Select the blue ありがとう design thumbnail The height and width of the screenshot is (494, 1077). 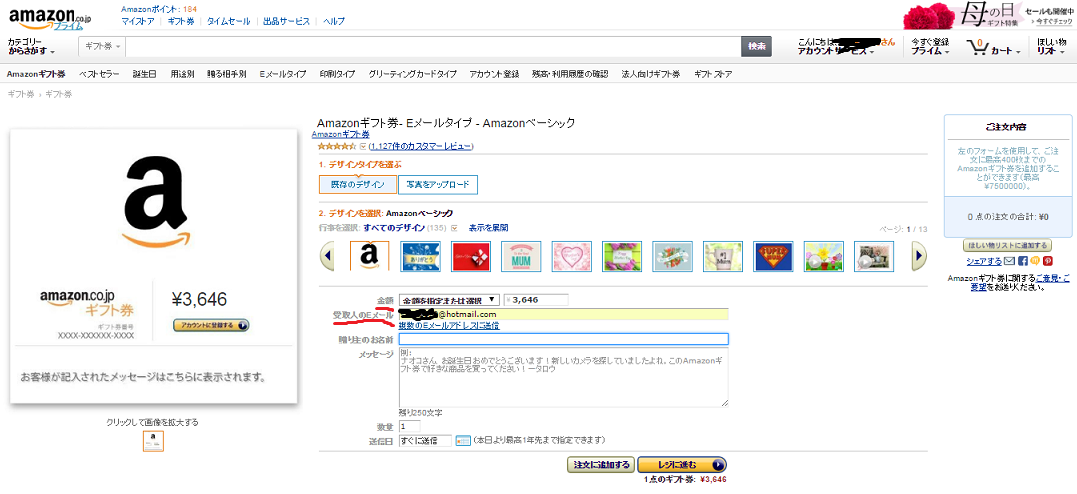point(420,256)
